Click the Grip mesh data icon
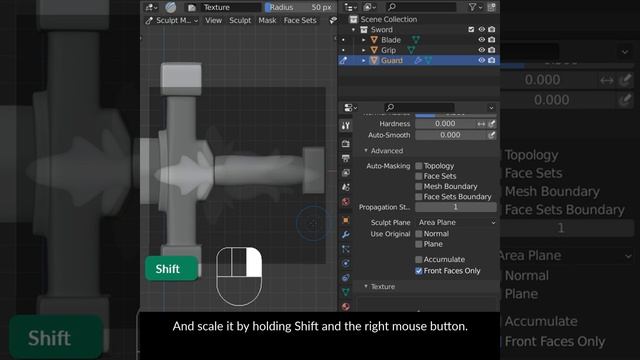The width and height of the screenshot is (640, 360). 411,50
